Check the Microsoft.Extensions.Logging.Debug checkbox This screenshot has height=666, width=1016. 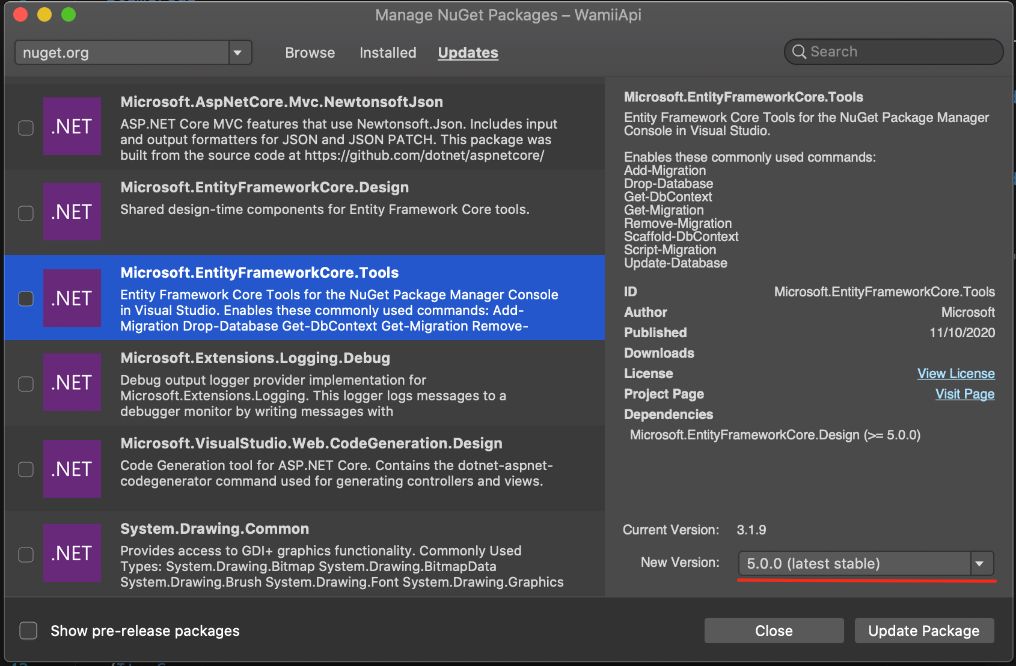[x=26, y=384]
